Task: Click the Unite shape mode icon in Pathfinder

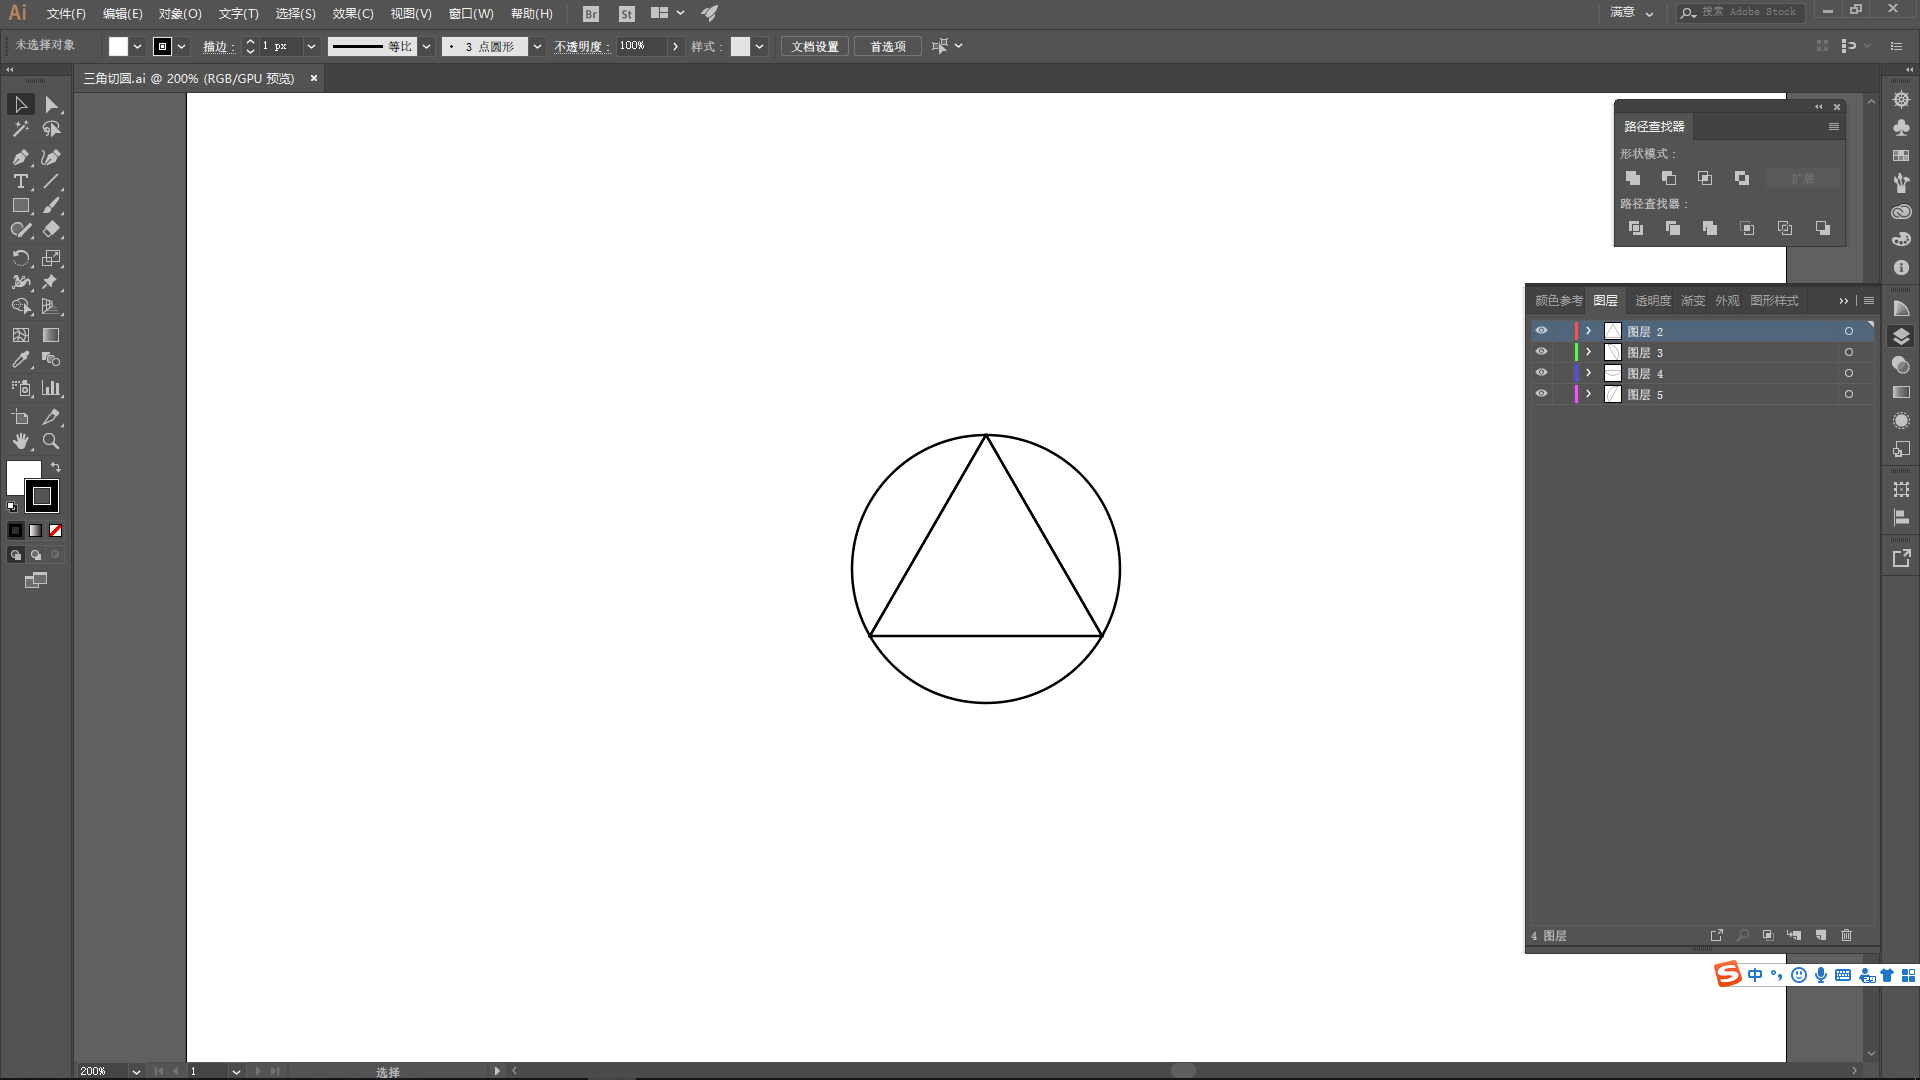Action: point(1633,178)
